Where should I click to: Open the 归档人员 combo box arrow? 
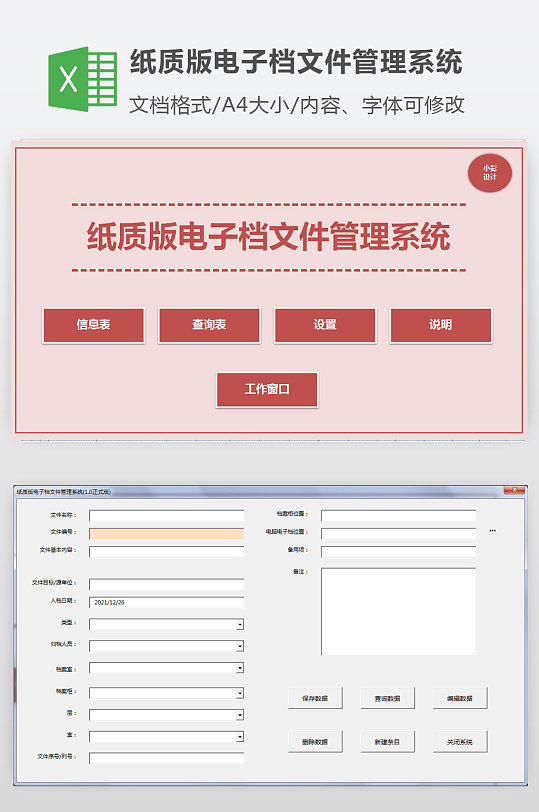click(x=240, y=646)
